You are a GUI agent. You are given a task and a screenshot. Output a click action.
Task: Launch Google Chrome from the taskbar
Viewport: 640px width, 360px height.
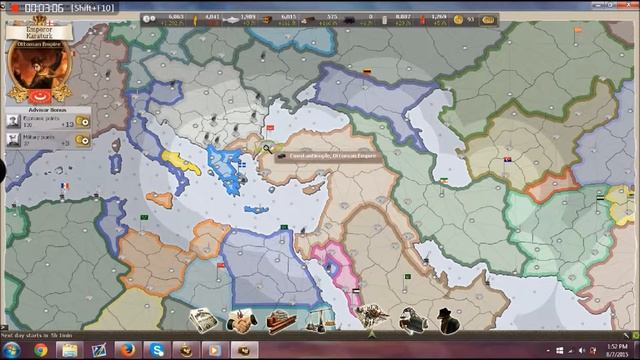pyautogui.click(x=40, y=350)
